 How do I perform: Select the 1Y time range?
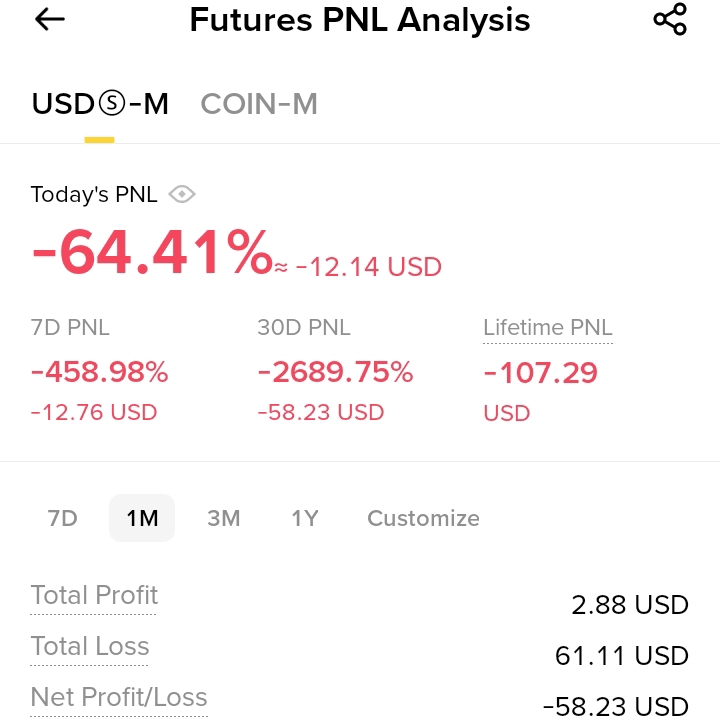coord(304,518)
